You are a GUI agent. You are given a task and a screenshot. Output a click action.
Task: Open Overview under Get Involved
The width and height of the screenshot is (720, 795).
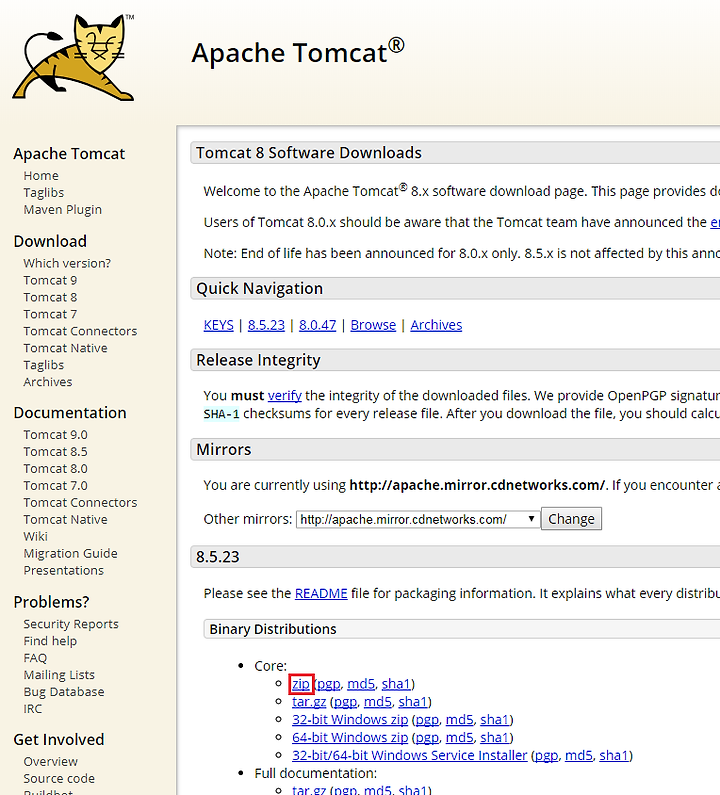(51, 762)
